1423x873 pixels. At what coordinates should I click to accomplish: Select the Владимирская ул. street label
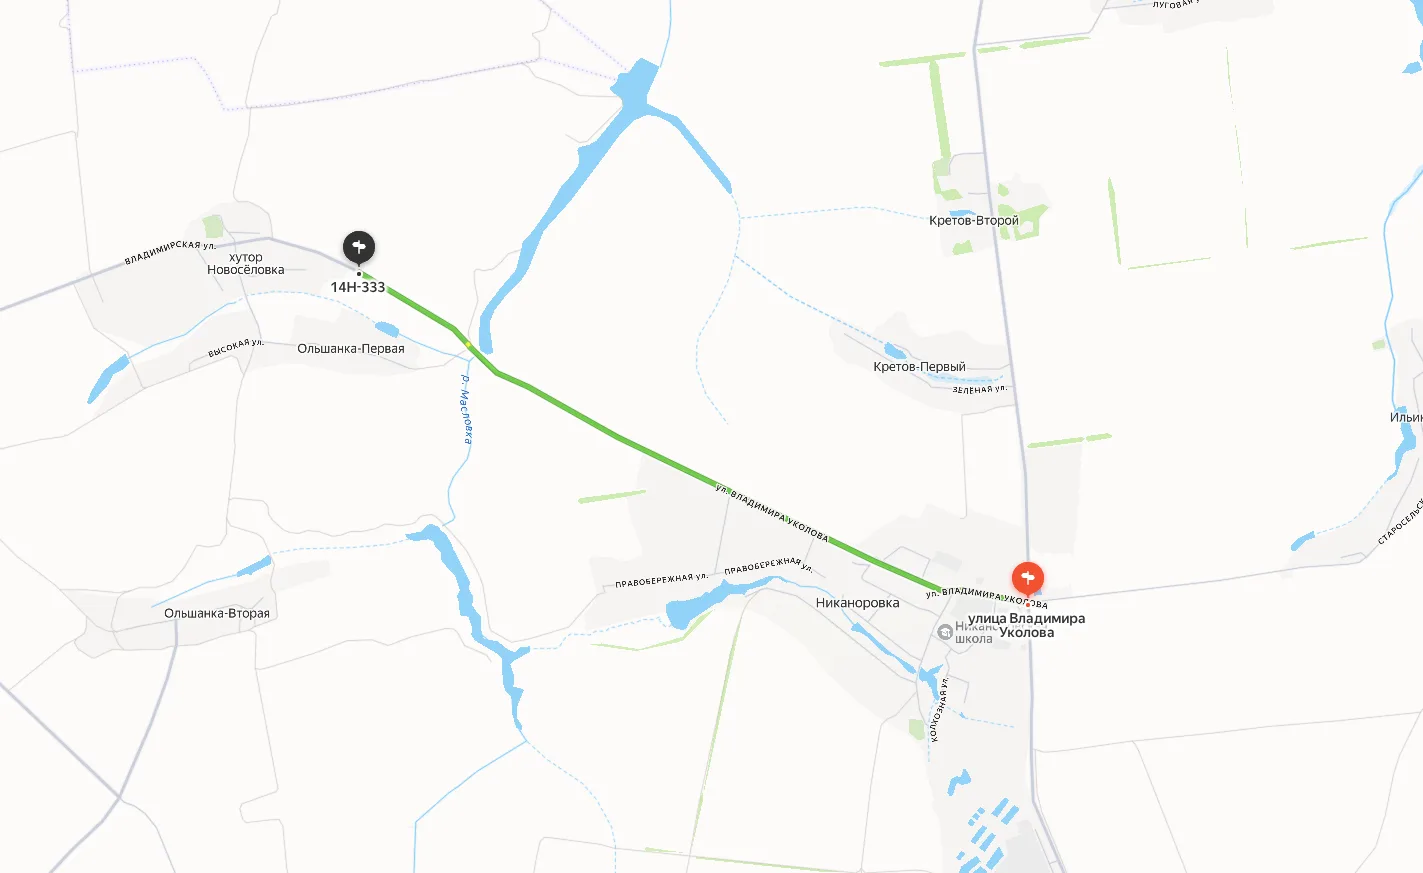click(x=170, y=251)
